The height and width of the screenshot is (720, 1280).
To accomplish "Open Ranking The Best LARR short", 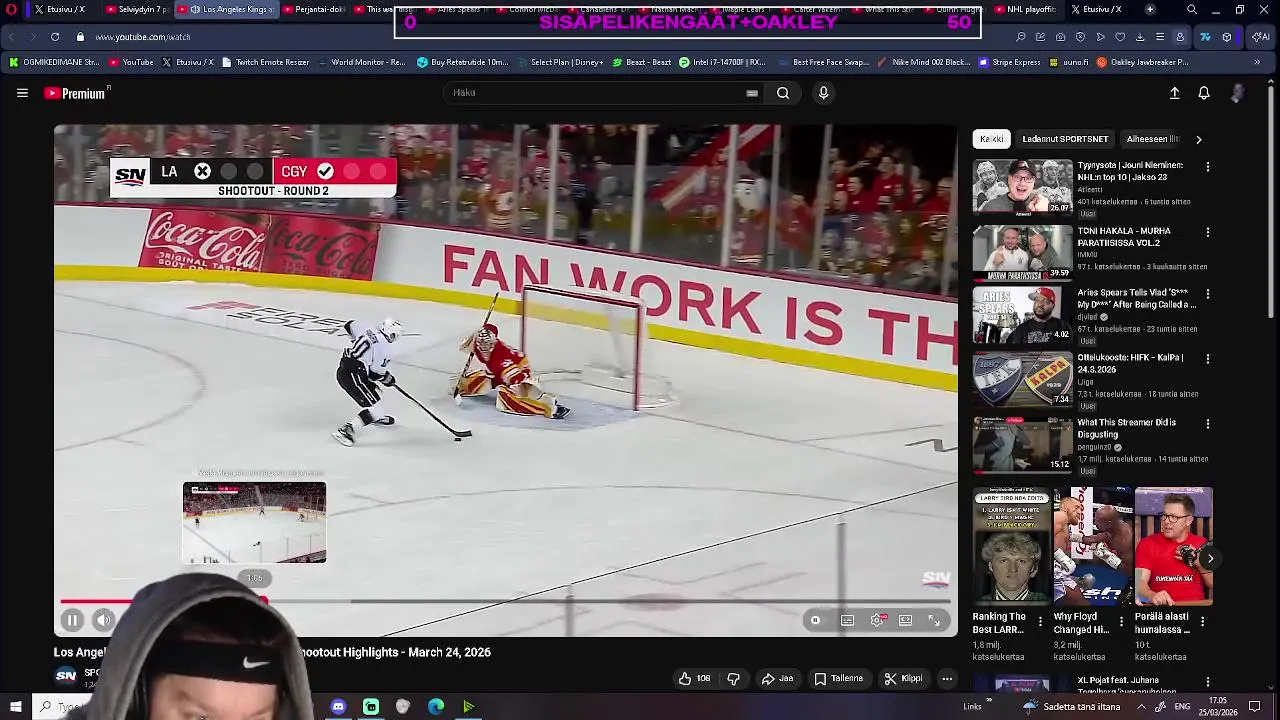I will pyautogui.click(x=1011, y=547).
